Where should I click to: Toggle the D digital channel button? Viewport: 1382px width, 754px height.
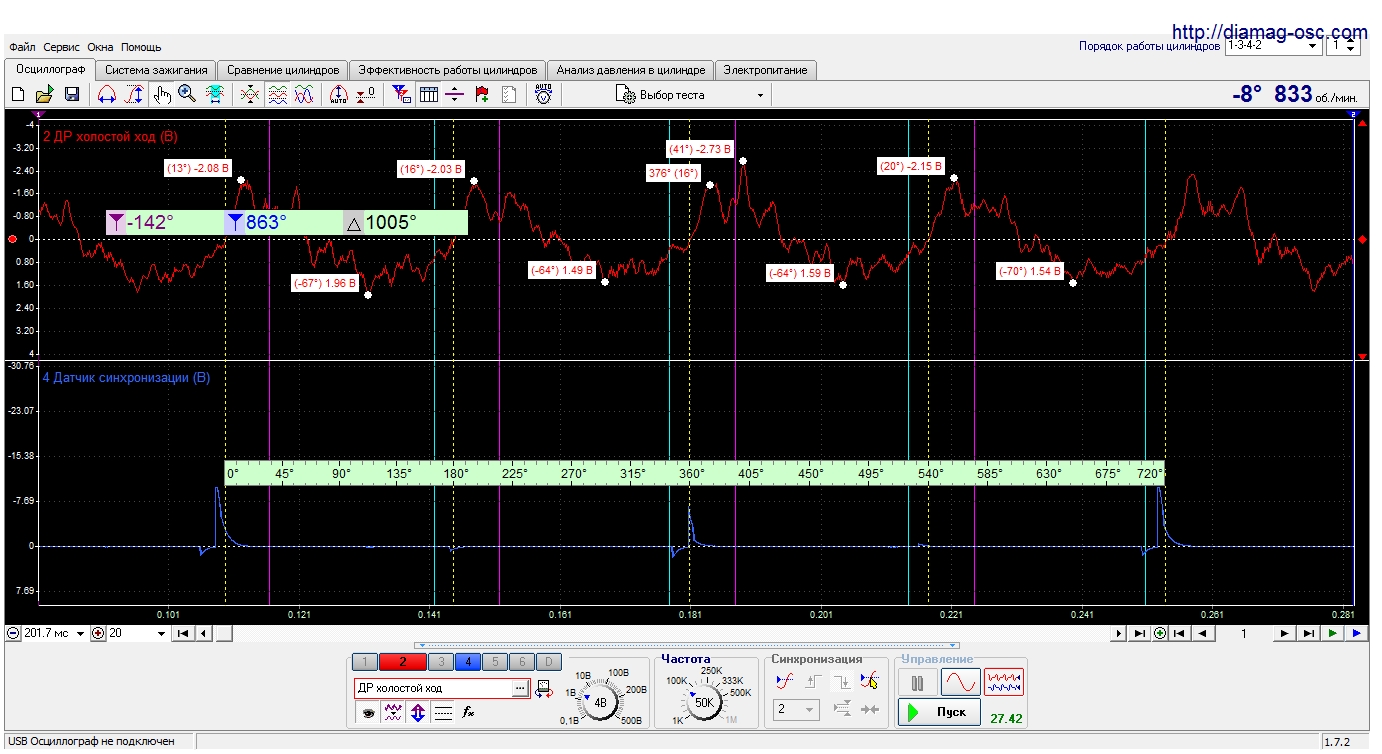click(x=548, y=661)
